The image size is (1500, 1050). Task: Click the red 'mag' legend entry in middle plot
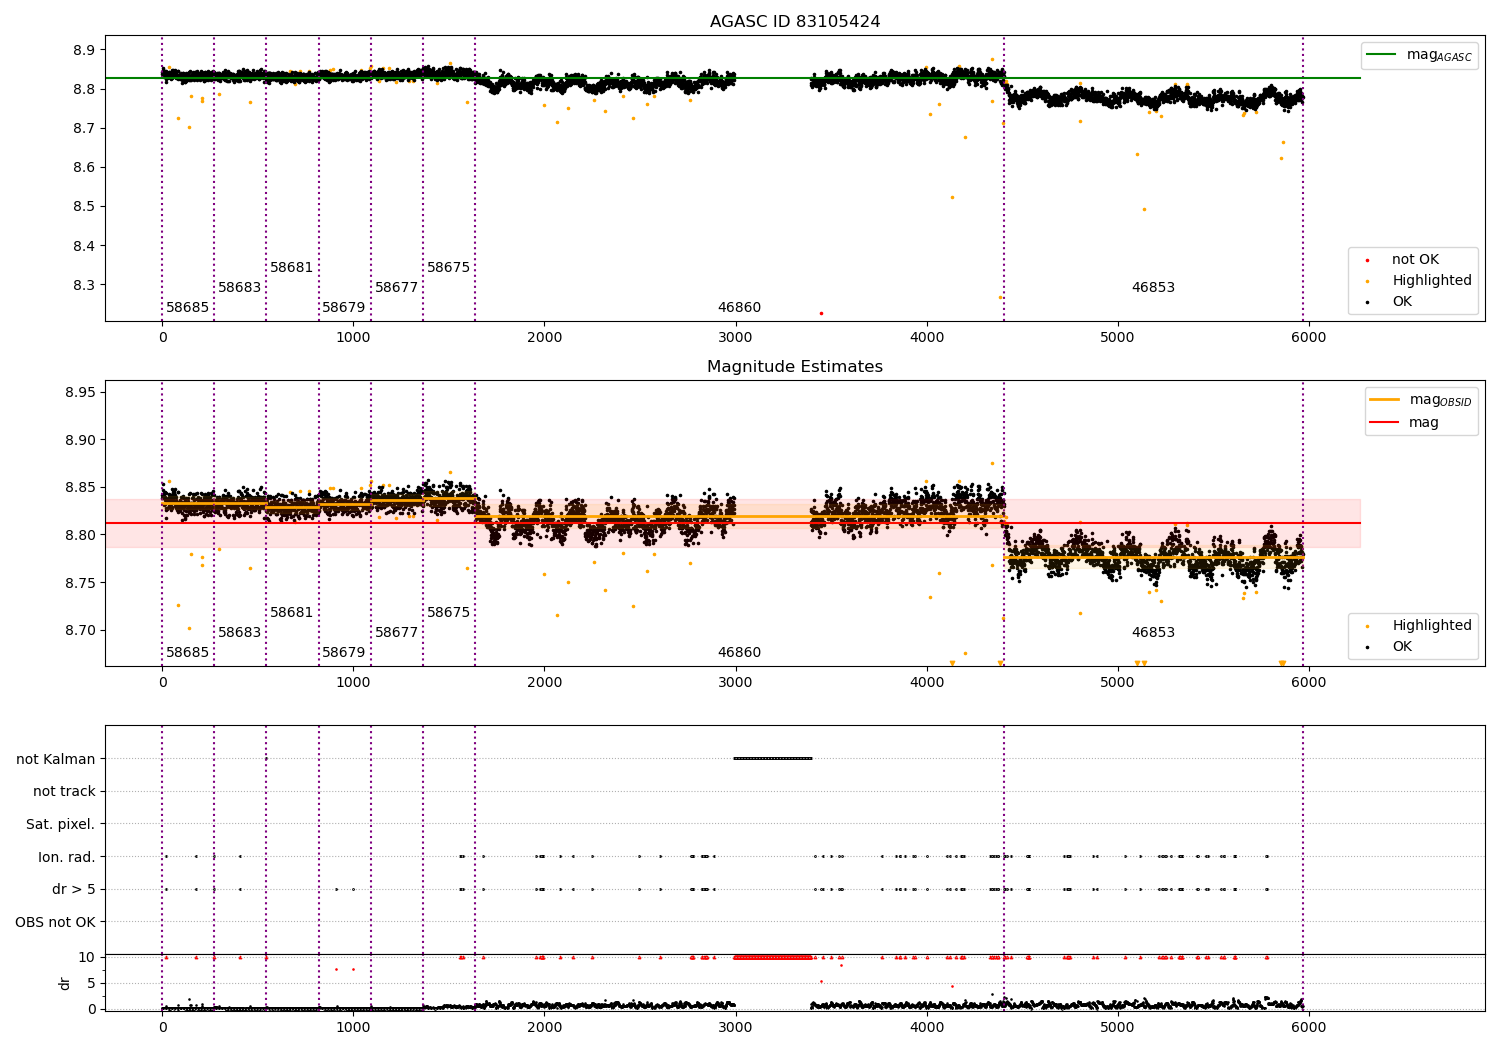(1404, 423)
